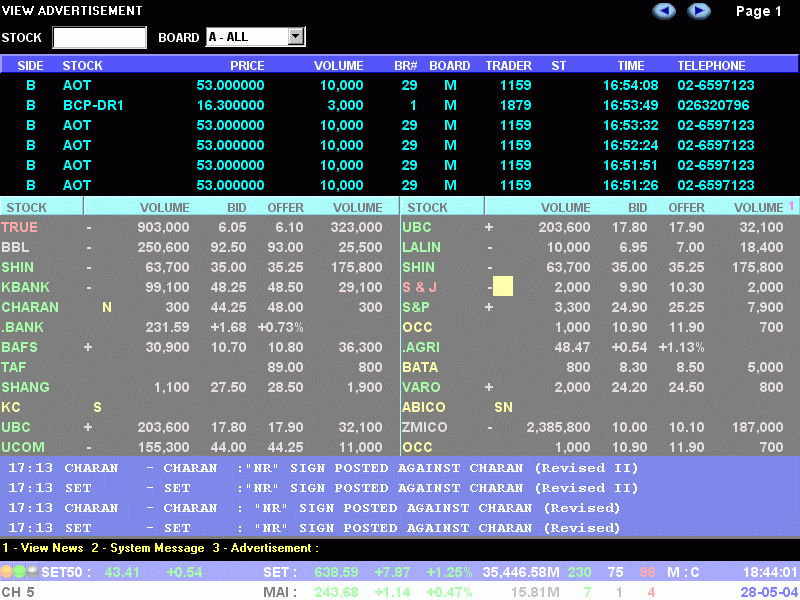This screenshot has width=800, height=600.
Task: Click the Page 1 indicator
Action: click(x=759, y=11)
